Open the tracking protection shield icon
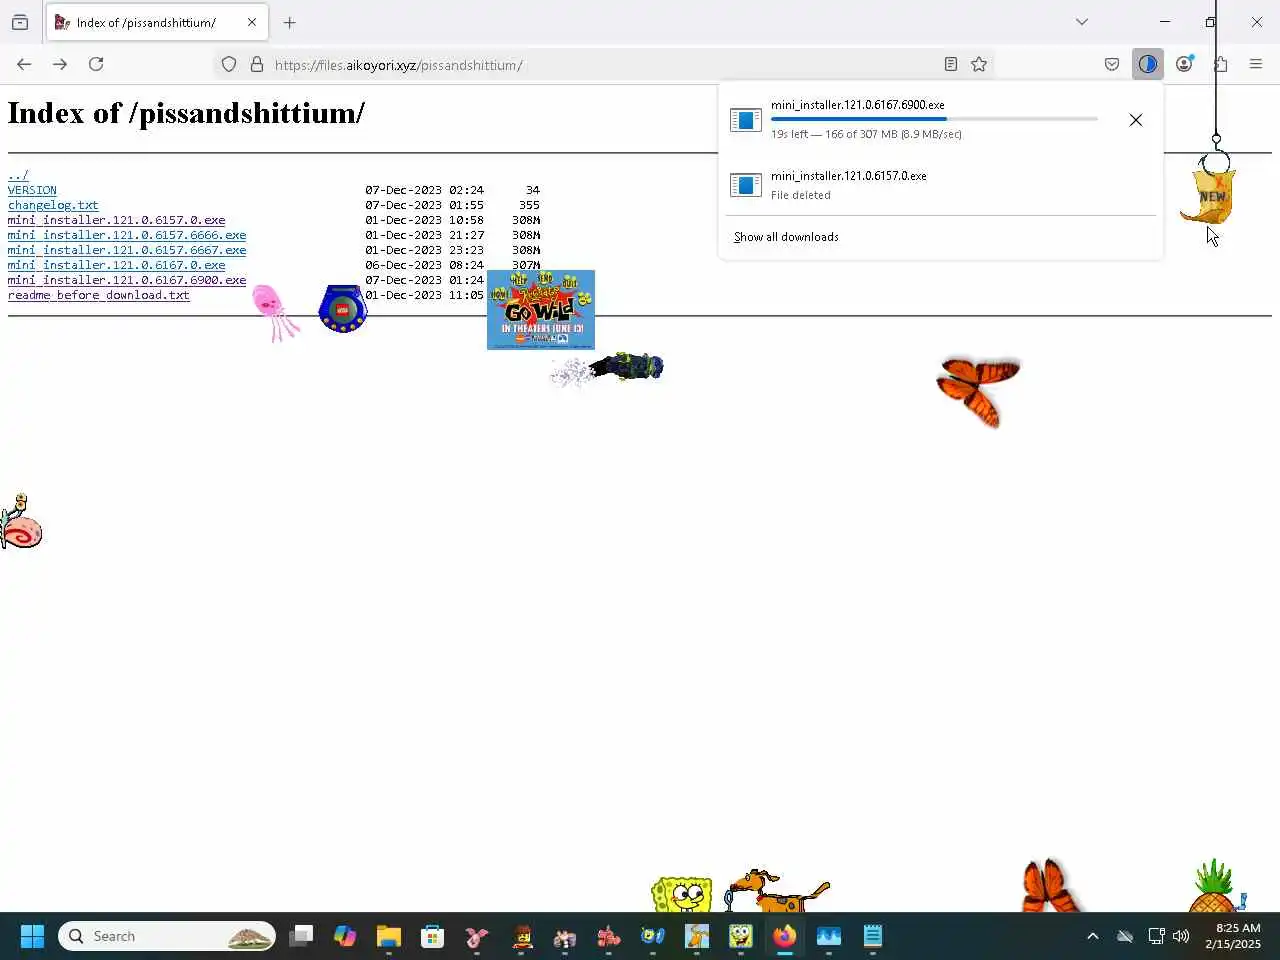 [x=229, y=65]
